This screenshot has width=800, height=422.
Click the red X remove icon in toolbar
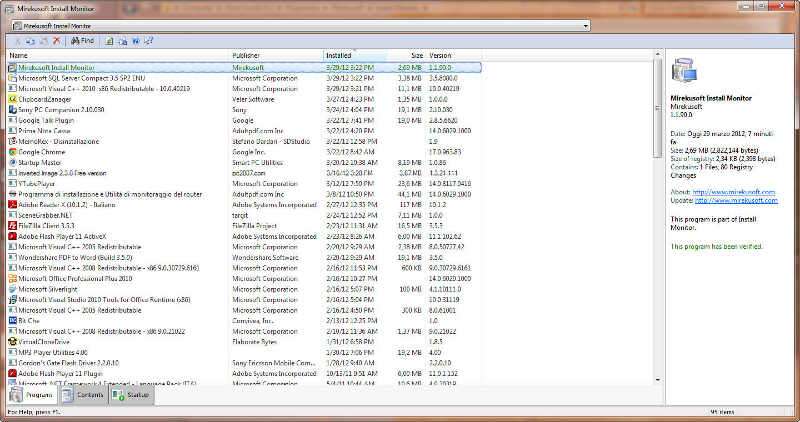tap(57, 41)
